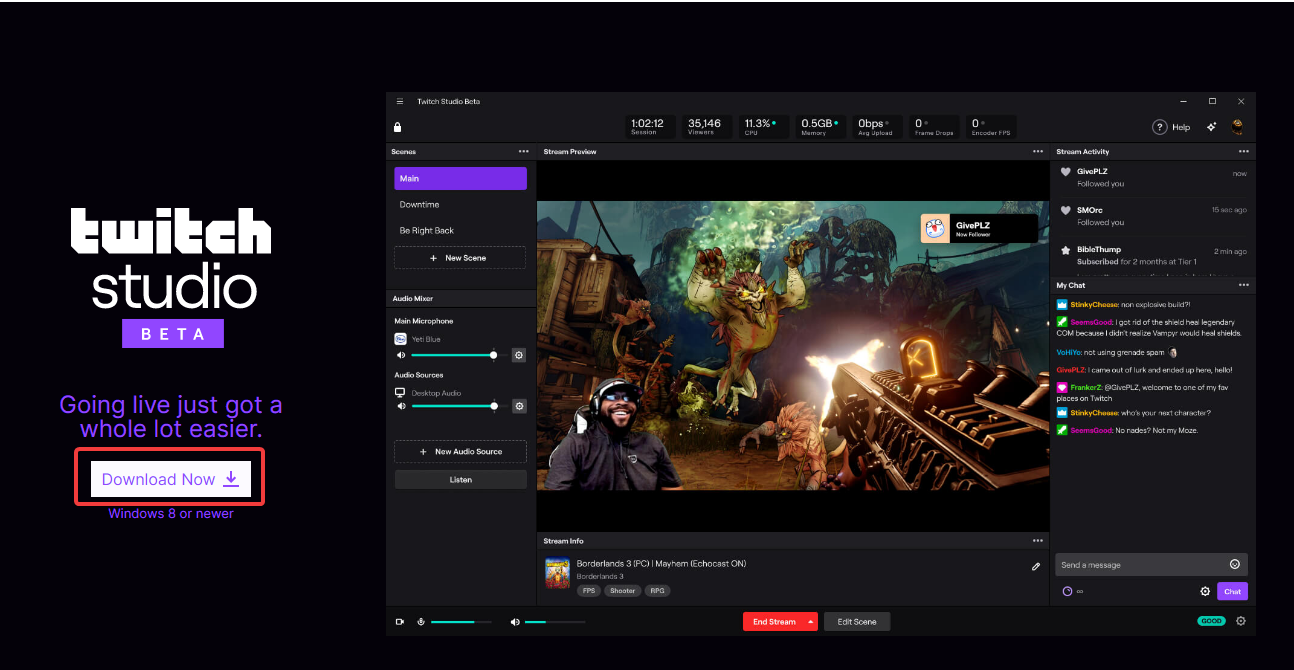Screen dimensions: 1294x670
Task: Select the Main scene
Action: click(460, 178)
